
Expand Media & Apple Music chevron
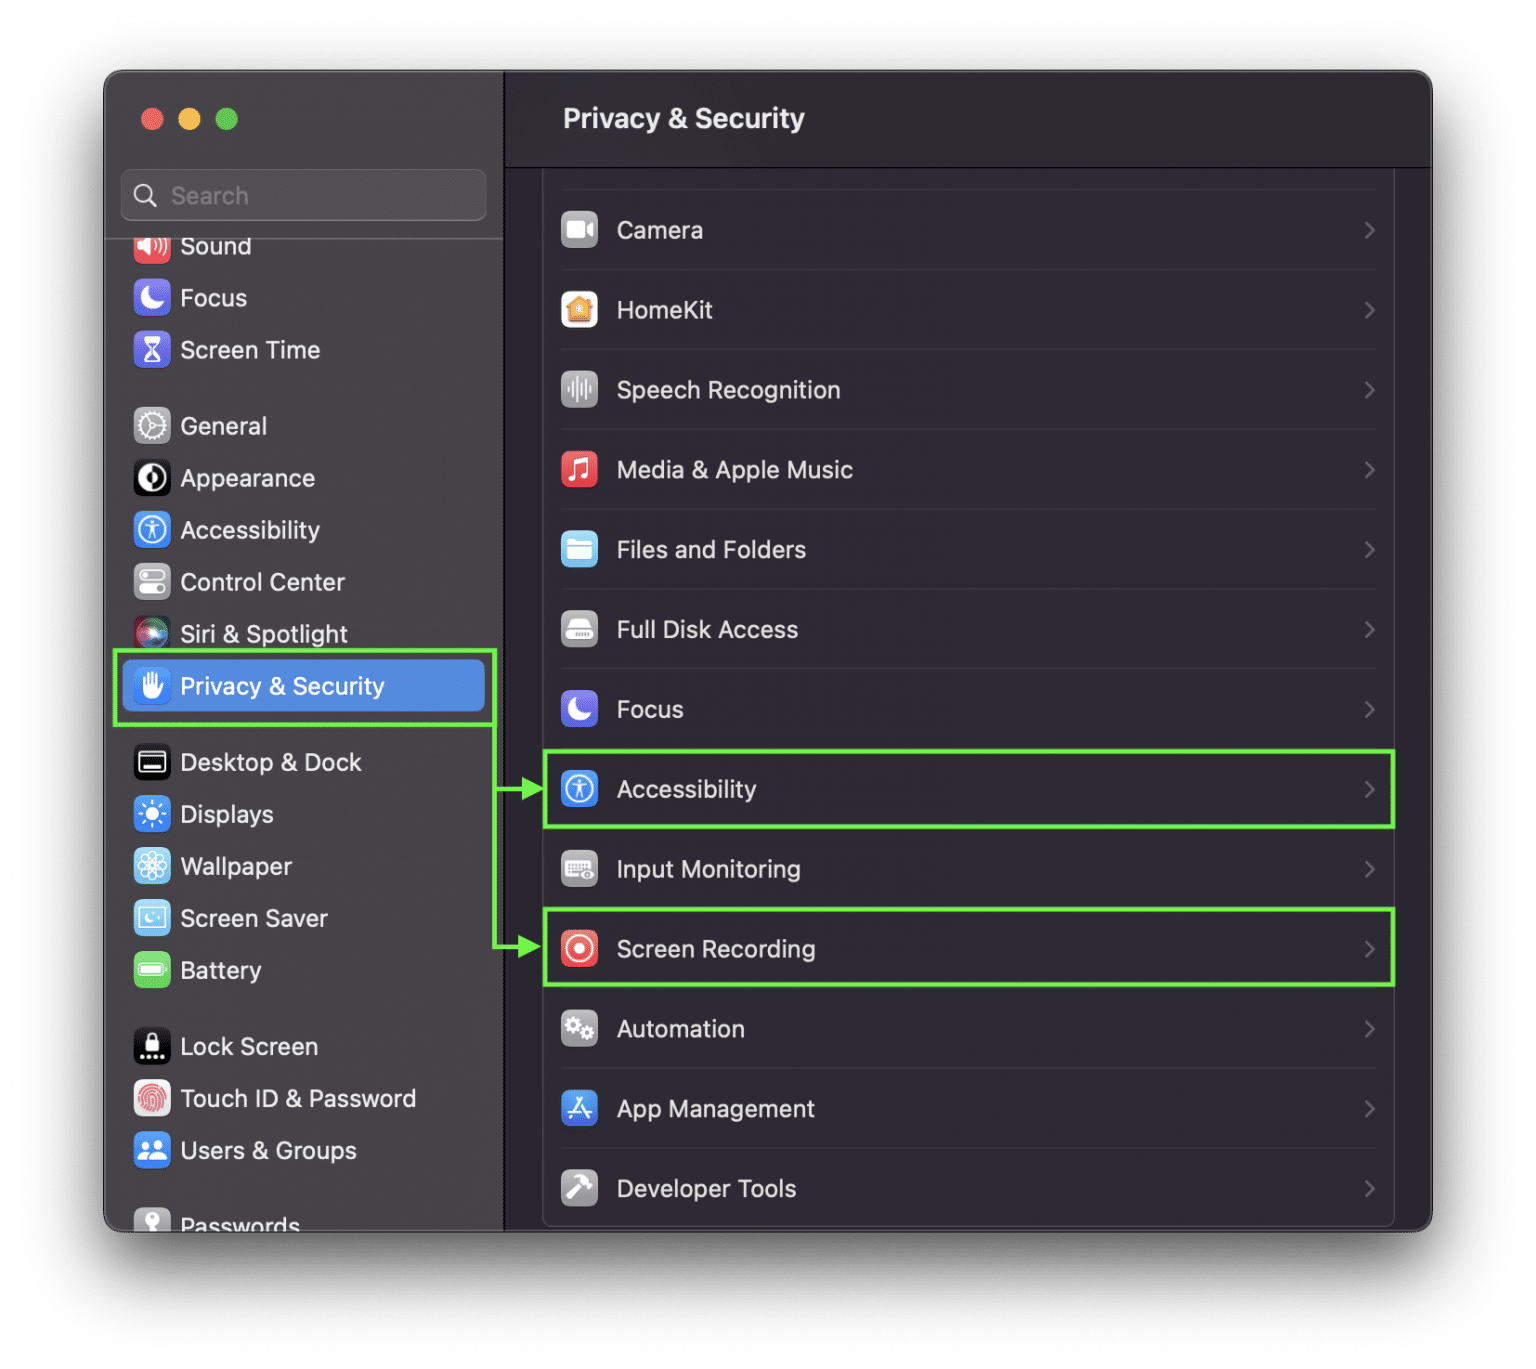click(x=1369, y=469)
